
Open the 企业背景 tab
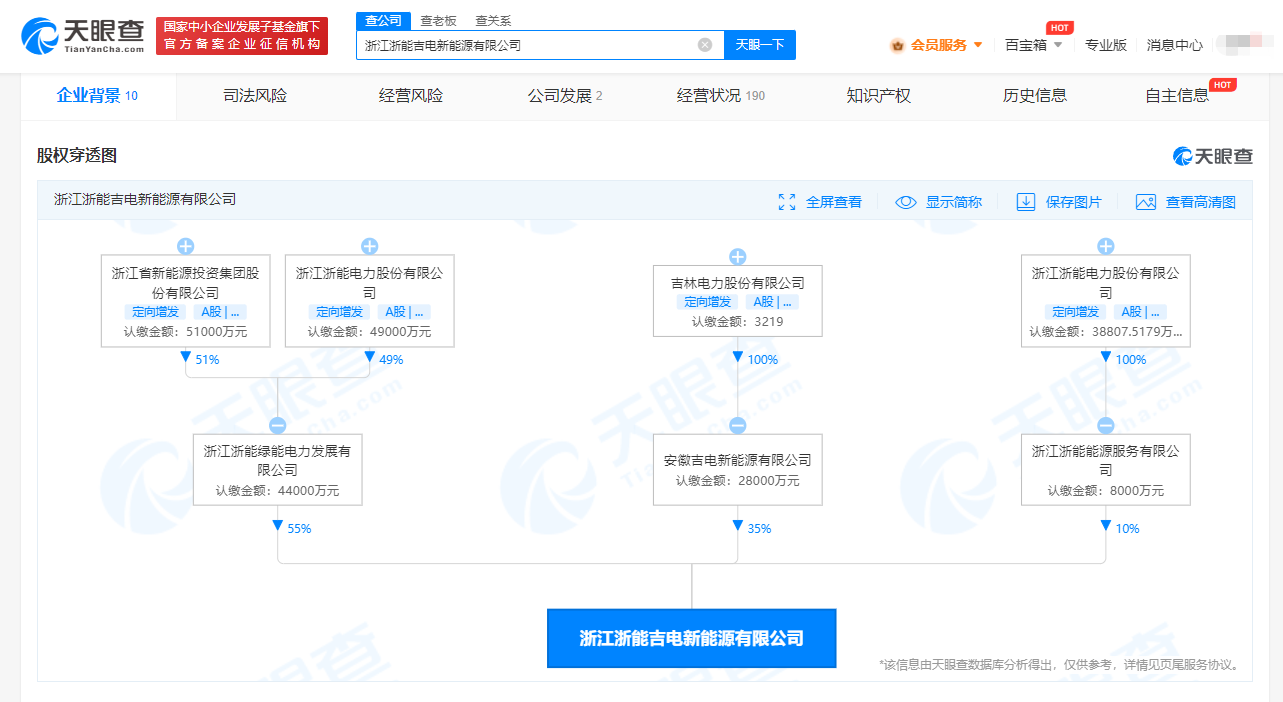(x=98, y=96)
